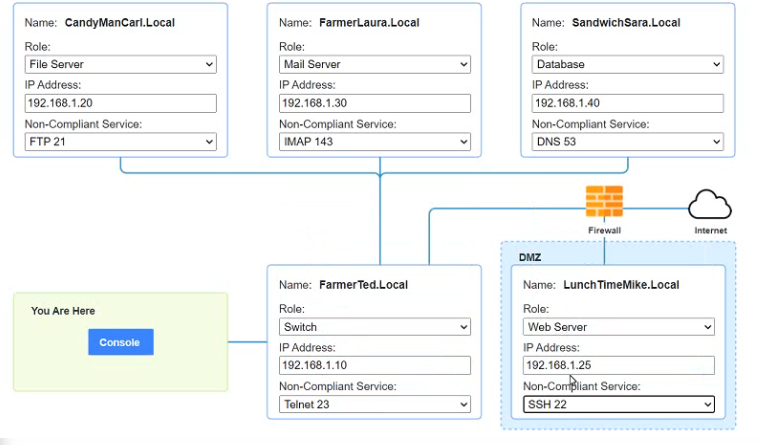
Task: Click the orange Firewall brick icon
Action: point(604,201)
